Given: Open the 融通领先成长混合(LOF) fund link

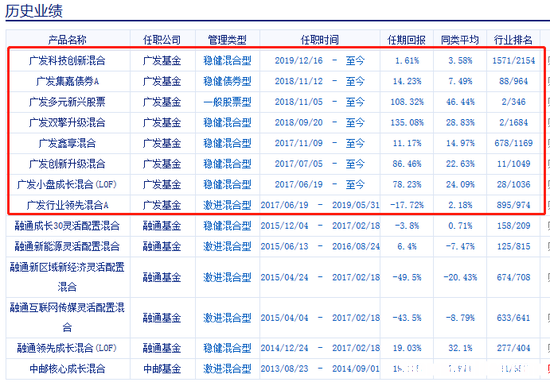Looking at the screenshot, I should pos(67,348).
